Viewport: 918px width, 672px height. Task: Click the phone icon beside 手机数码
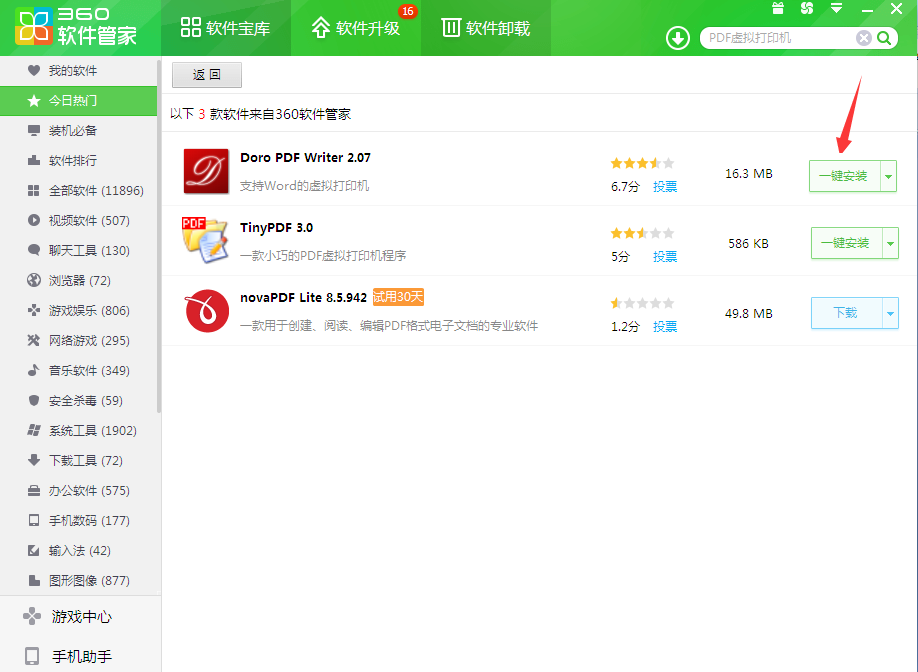[x=34, y=520]
